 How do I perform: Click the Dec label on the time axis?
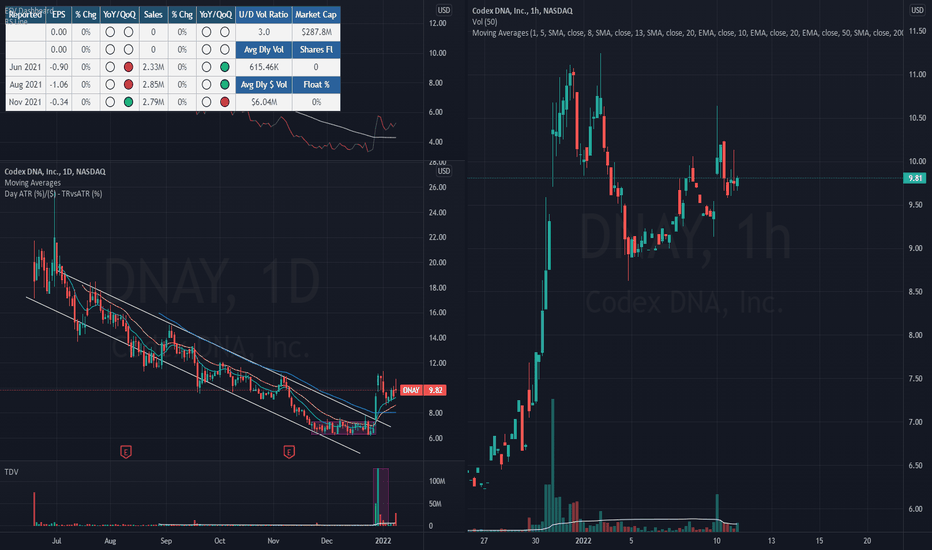click(x=326, y=540)
